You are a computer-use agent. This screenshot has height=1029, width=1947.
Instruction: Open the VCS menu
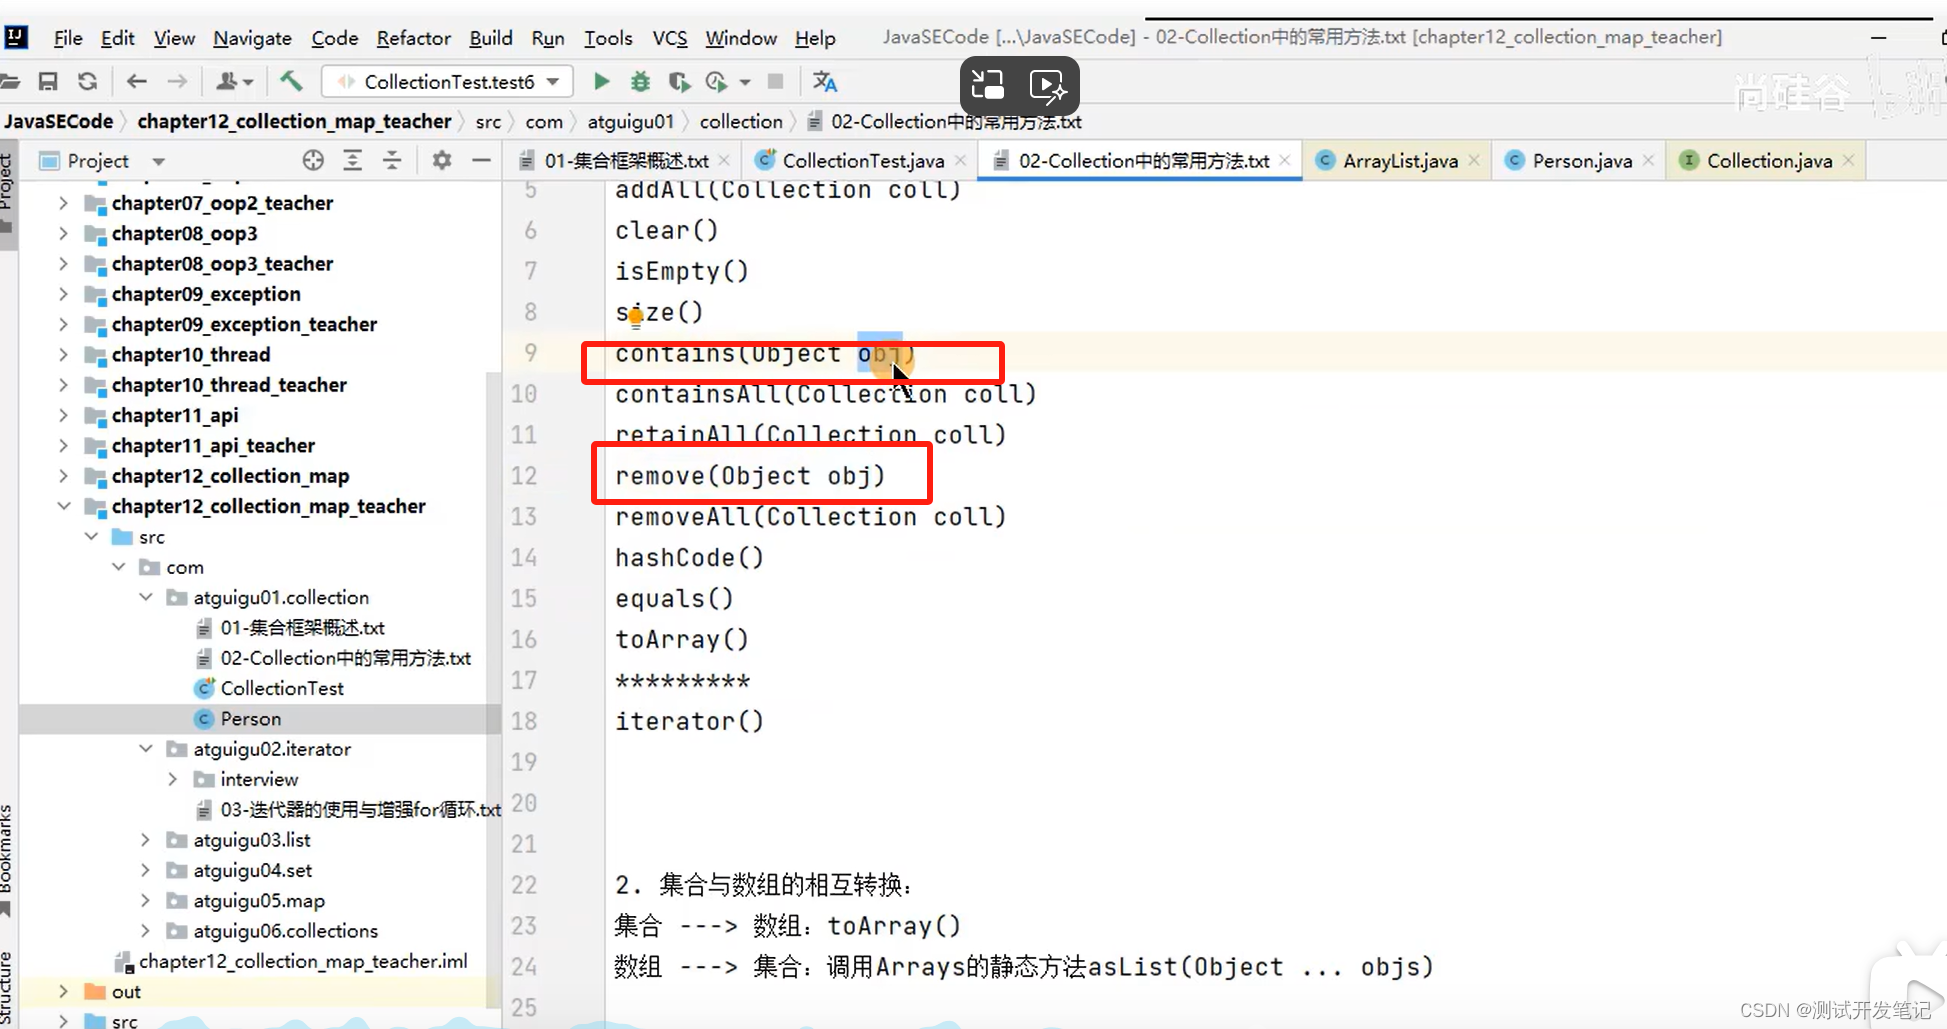[x=669, y=38]
